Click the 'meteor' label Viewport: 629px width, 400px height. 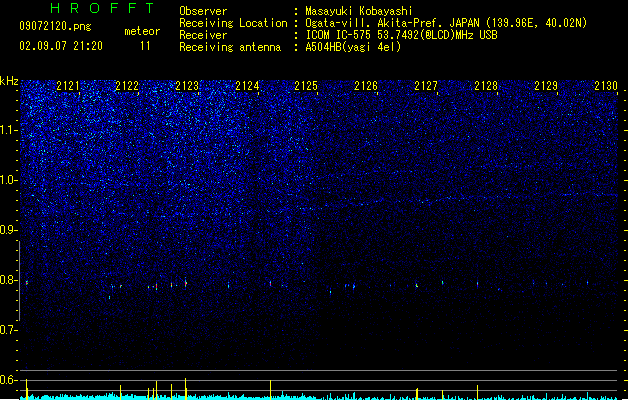tap(142, 31)
